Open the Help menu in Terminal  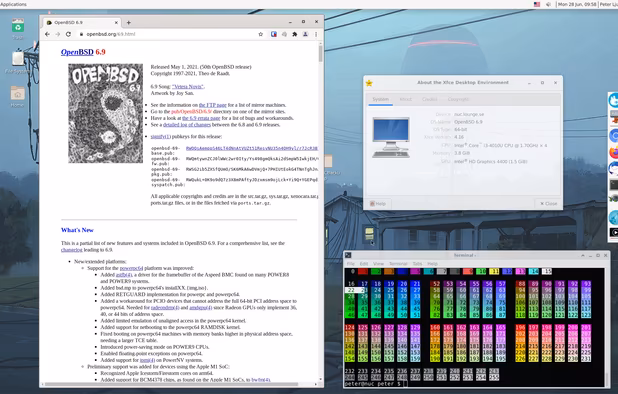pyautogui.click(x=432, y=264)
